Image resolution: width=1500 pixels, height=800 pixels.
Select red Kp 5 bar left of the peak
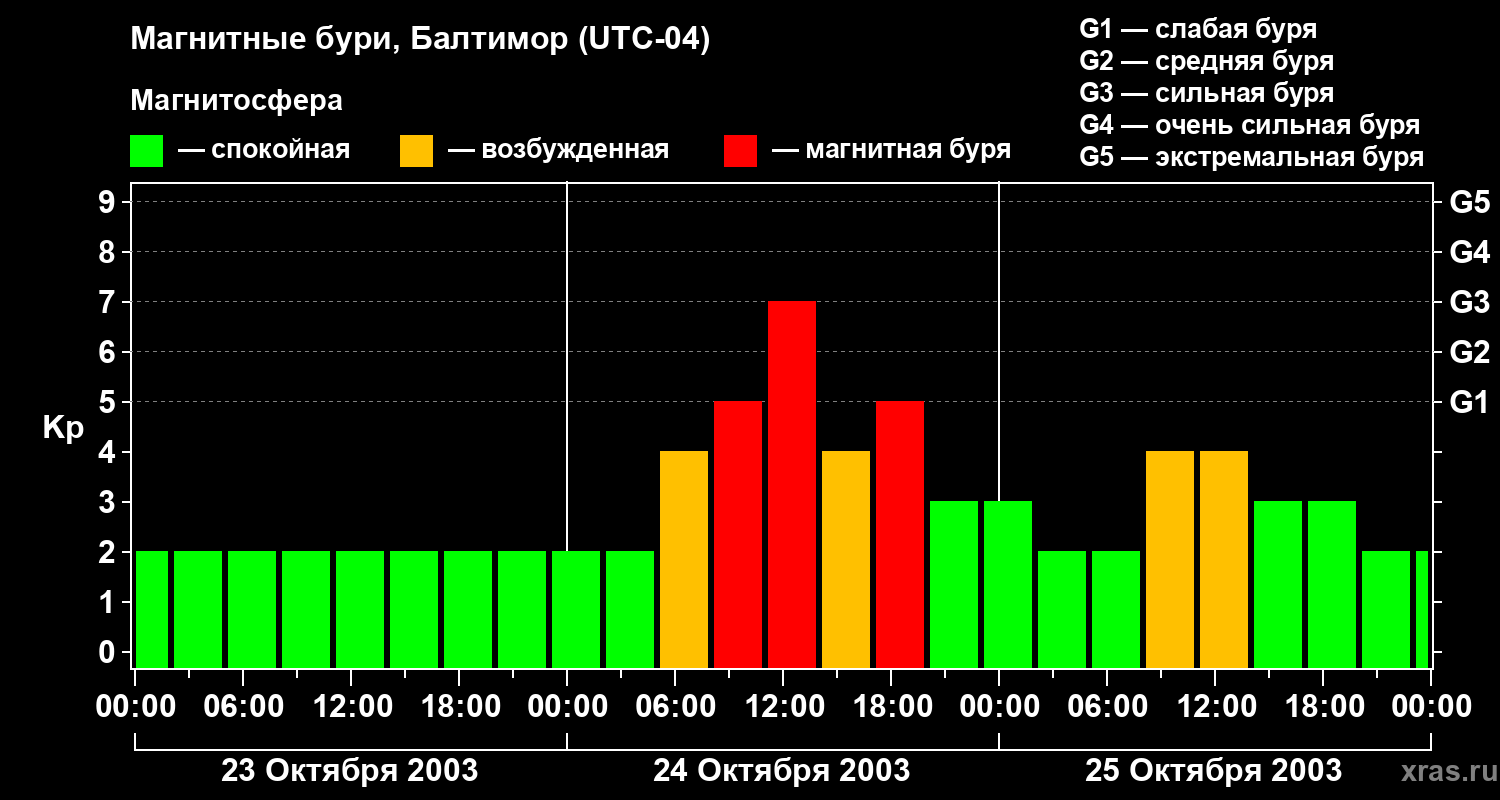(738, 535)
